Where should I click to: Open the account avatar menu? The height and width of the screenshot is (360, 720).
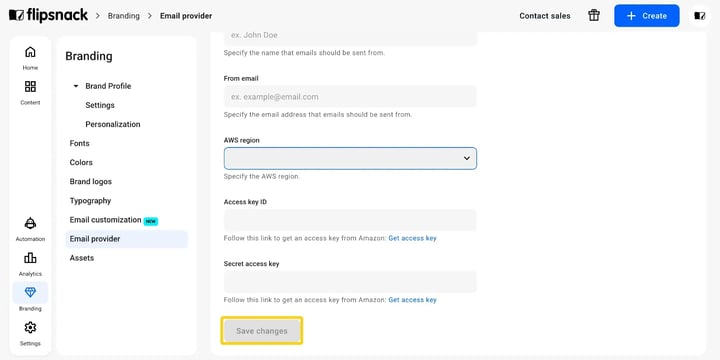pyautogui.click(x=699, y=16)
